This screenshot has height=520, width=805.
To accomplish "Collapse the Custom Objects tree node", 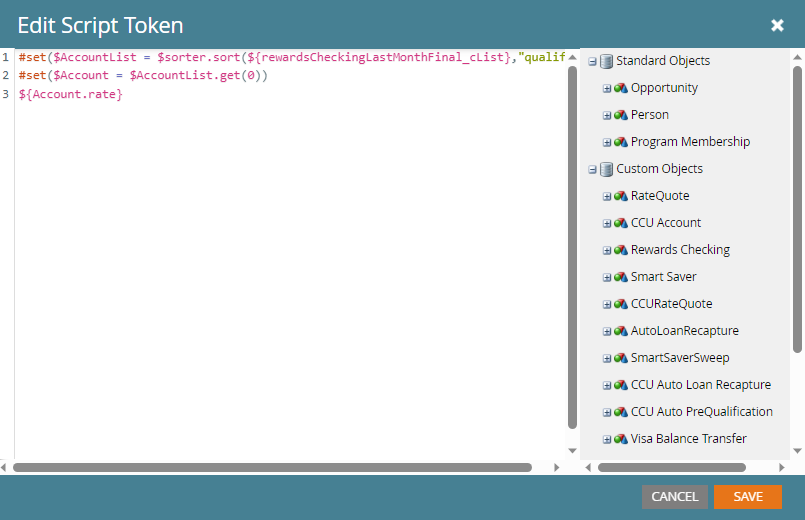I will pos(593,169).
